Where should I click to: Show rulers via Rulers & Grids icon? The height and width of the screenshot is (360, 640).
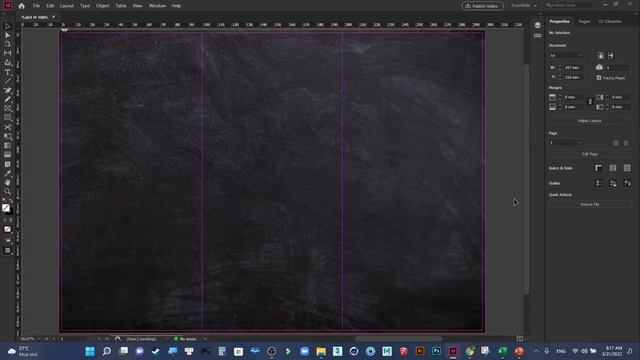pyautogui.click(x=599, y=168)
